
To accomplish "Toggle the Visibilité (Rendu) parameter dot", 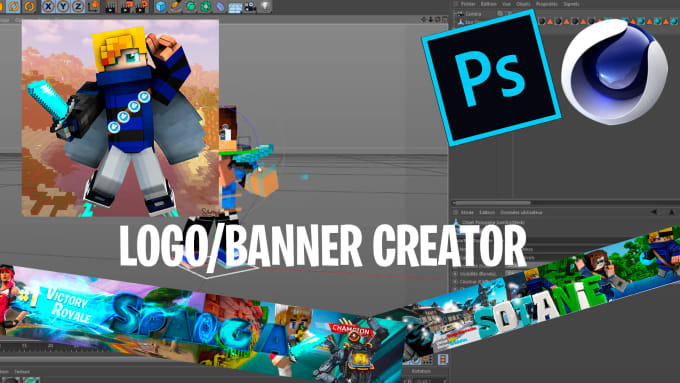I will (x=455, y=274).
